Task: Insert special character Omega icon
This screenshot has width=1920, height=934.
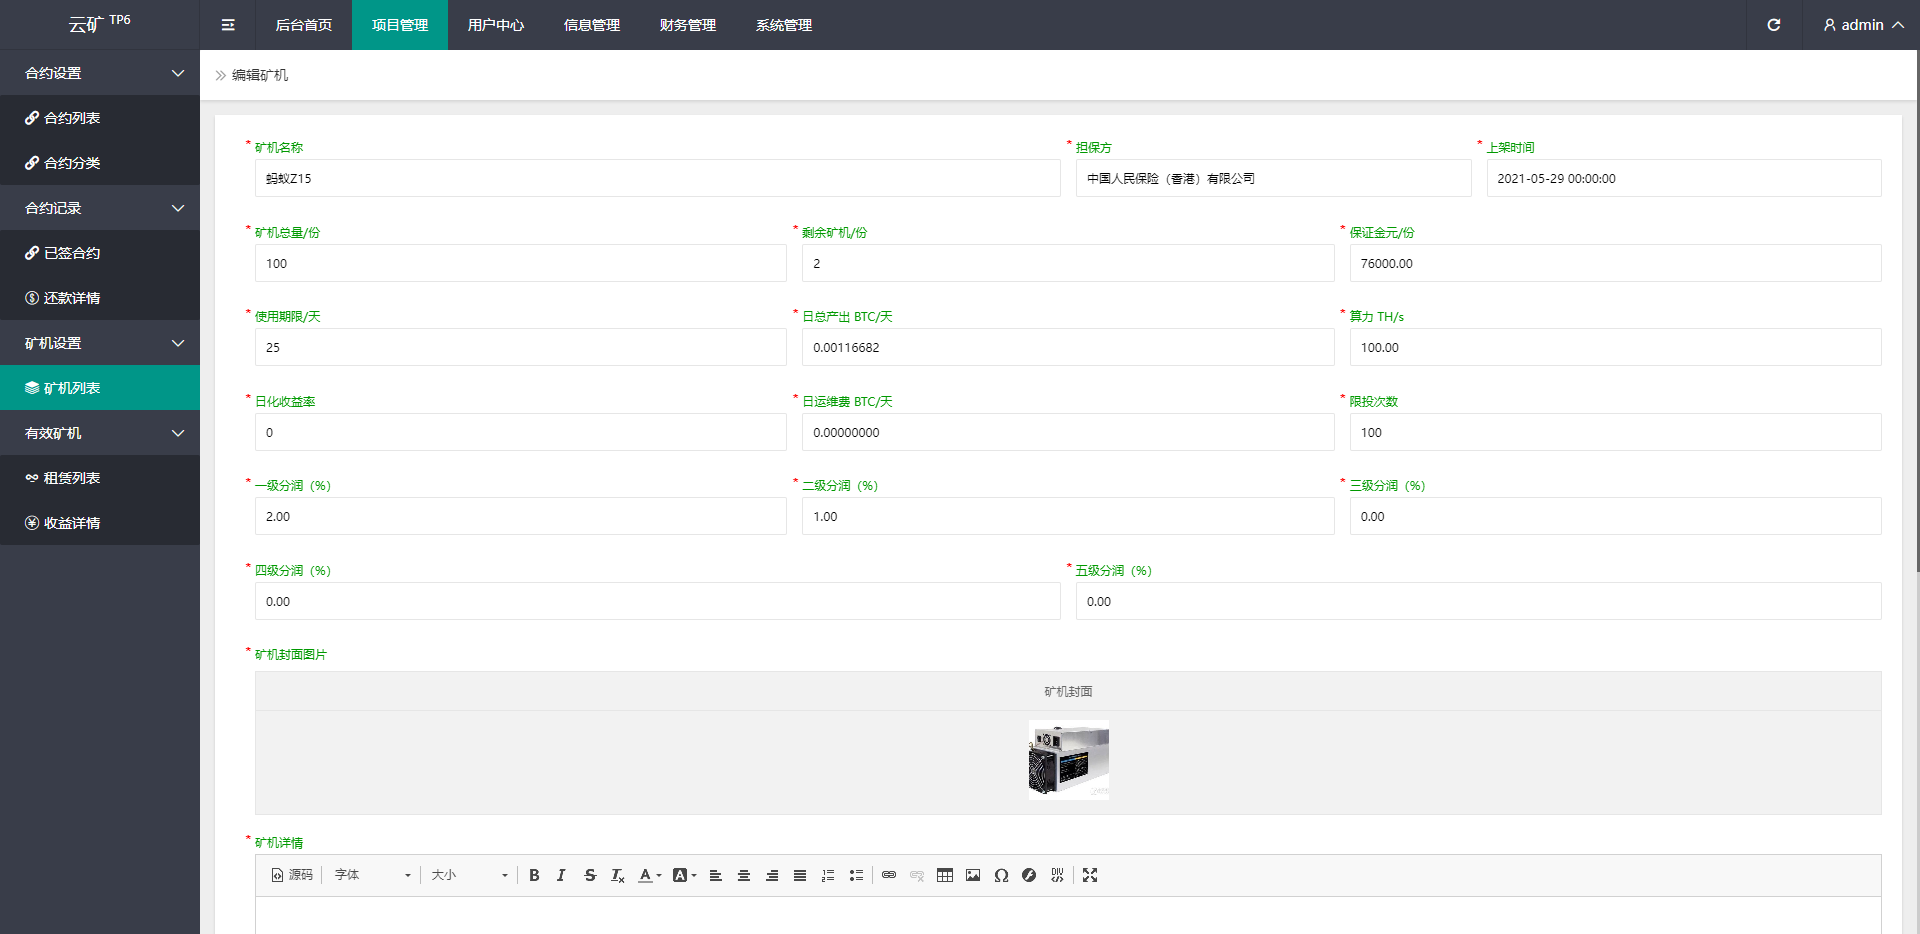Action: (1001, 875)
